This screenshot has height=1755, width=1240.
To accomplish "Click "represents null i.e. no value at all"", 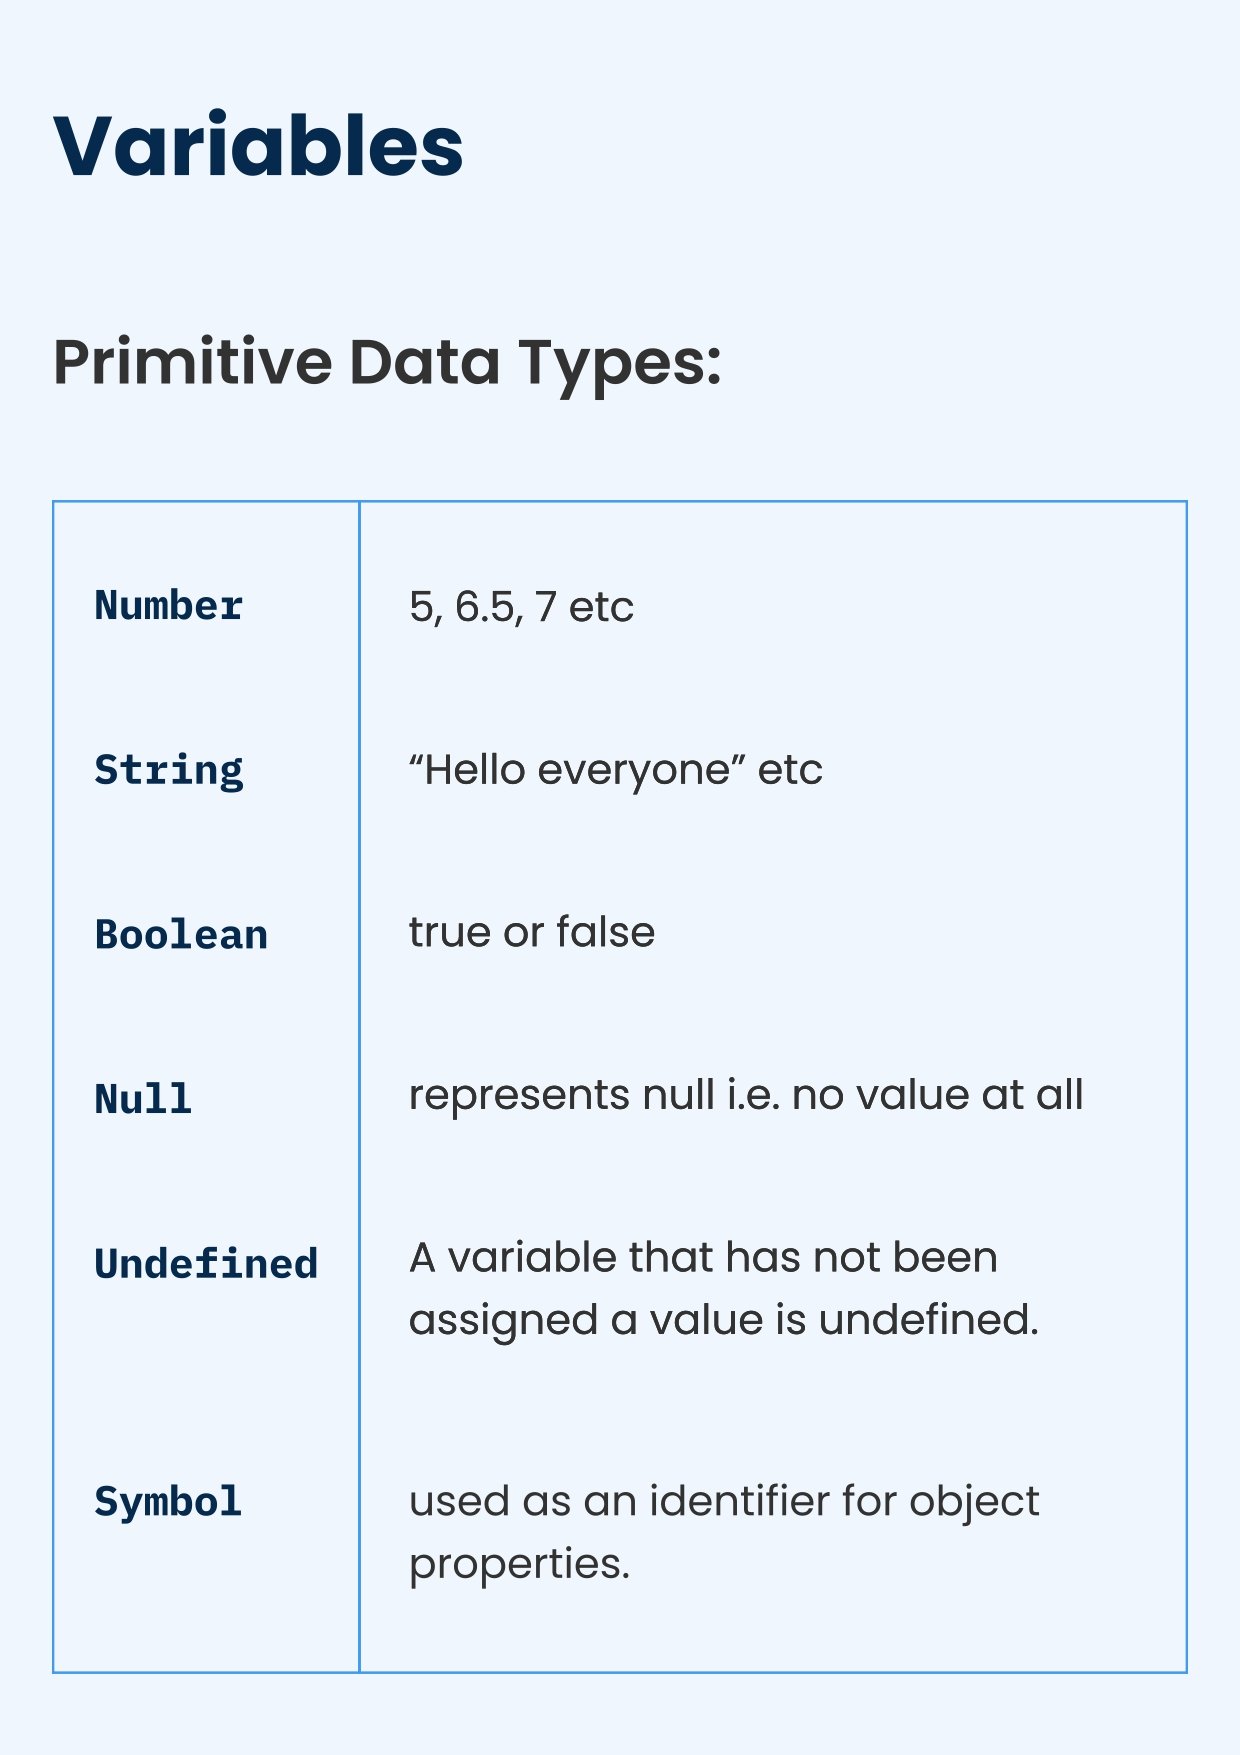I will [x=746, y=1095].
